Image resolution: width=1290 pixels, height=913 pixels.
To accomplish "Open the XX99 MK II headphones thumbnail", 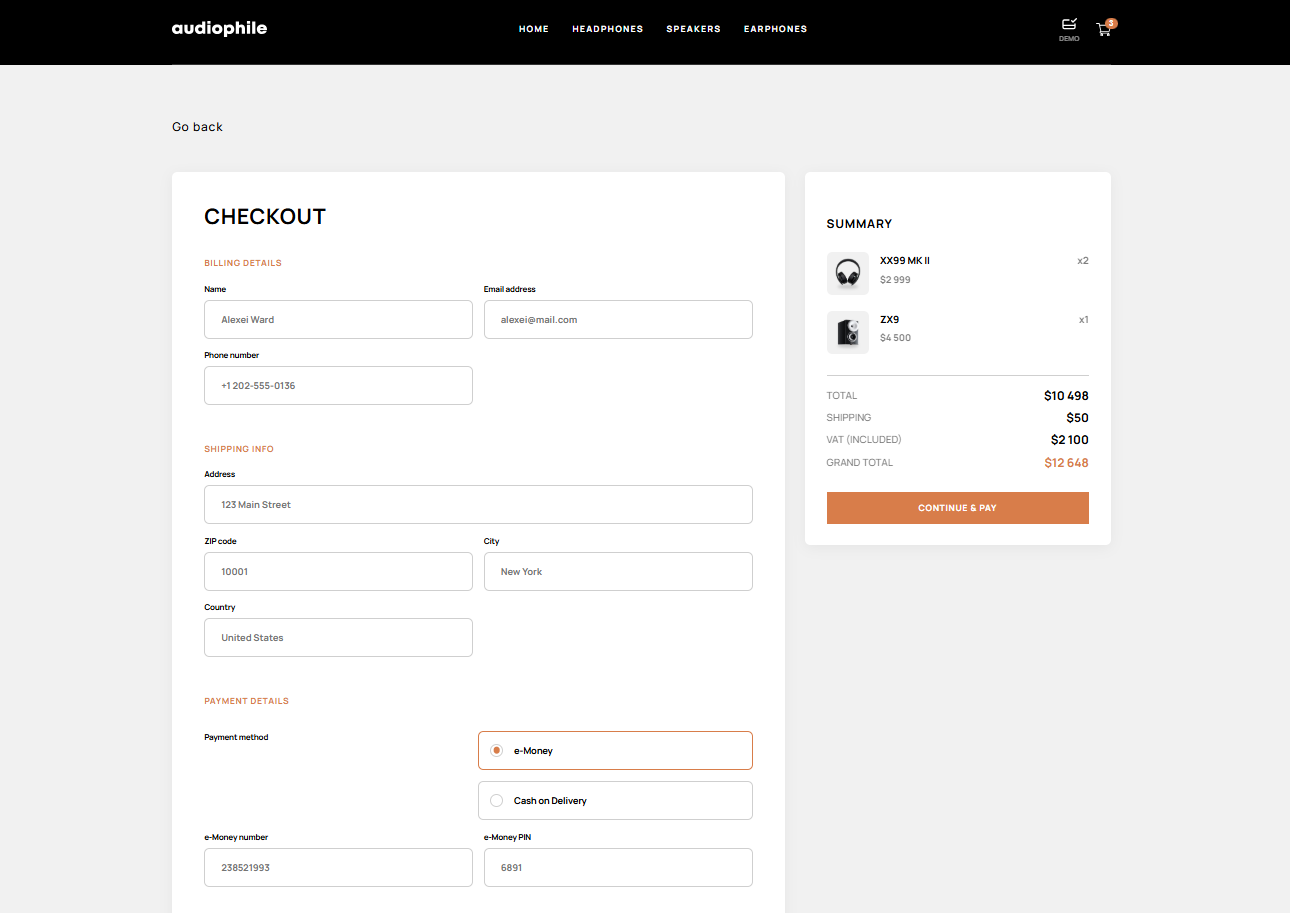I will 848,273.
